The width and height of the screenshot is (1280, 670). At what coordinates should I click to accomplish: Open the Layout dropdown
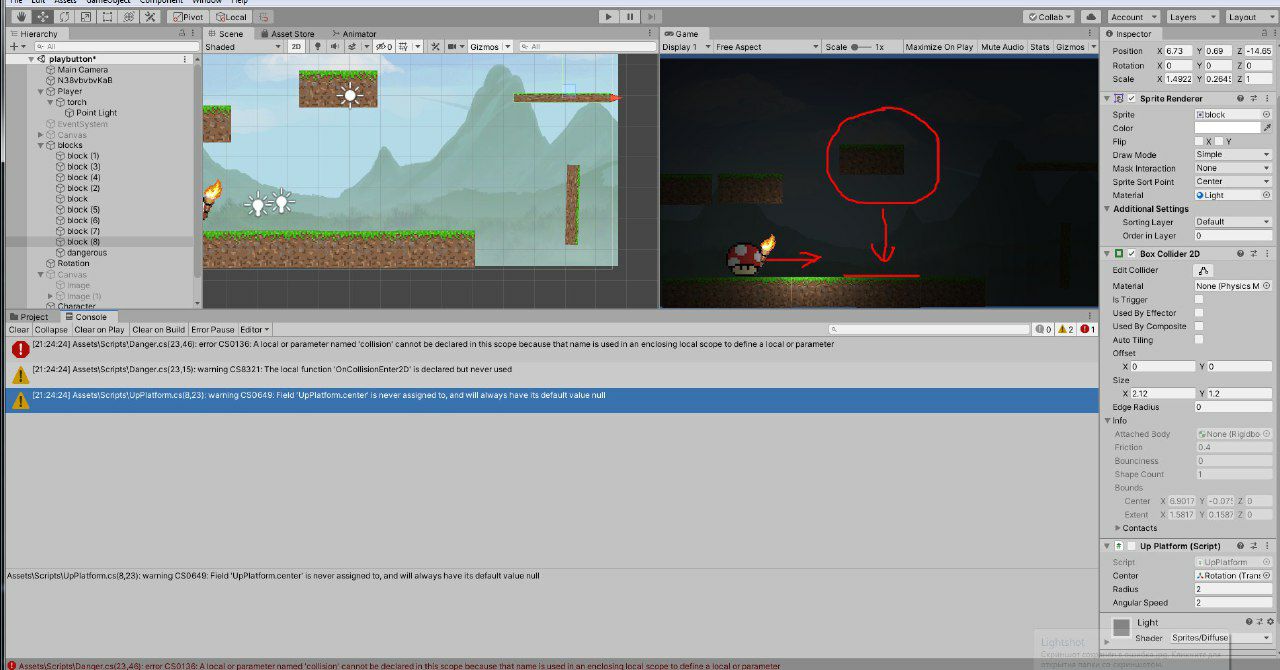pos(1250,17)
